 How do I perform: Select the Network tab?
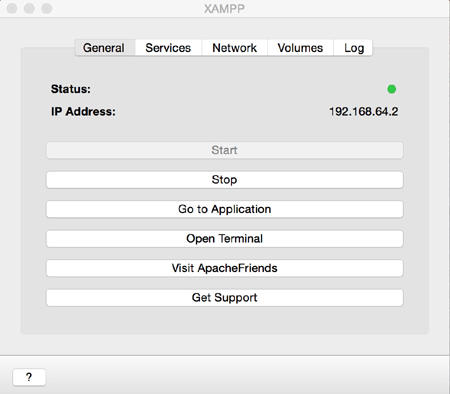(x=234, y=48)
